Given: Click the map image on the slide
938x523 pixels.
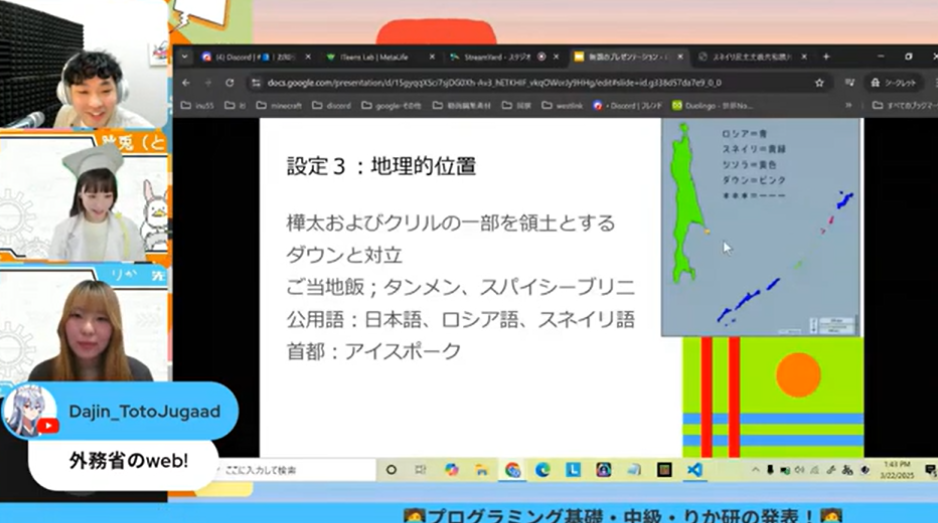Looking at the screenshot, I should 762,227.
